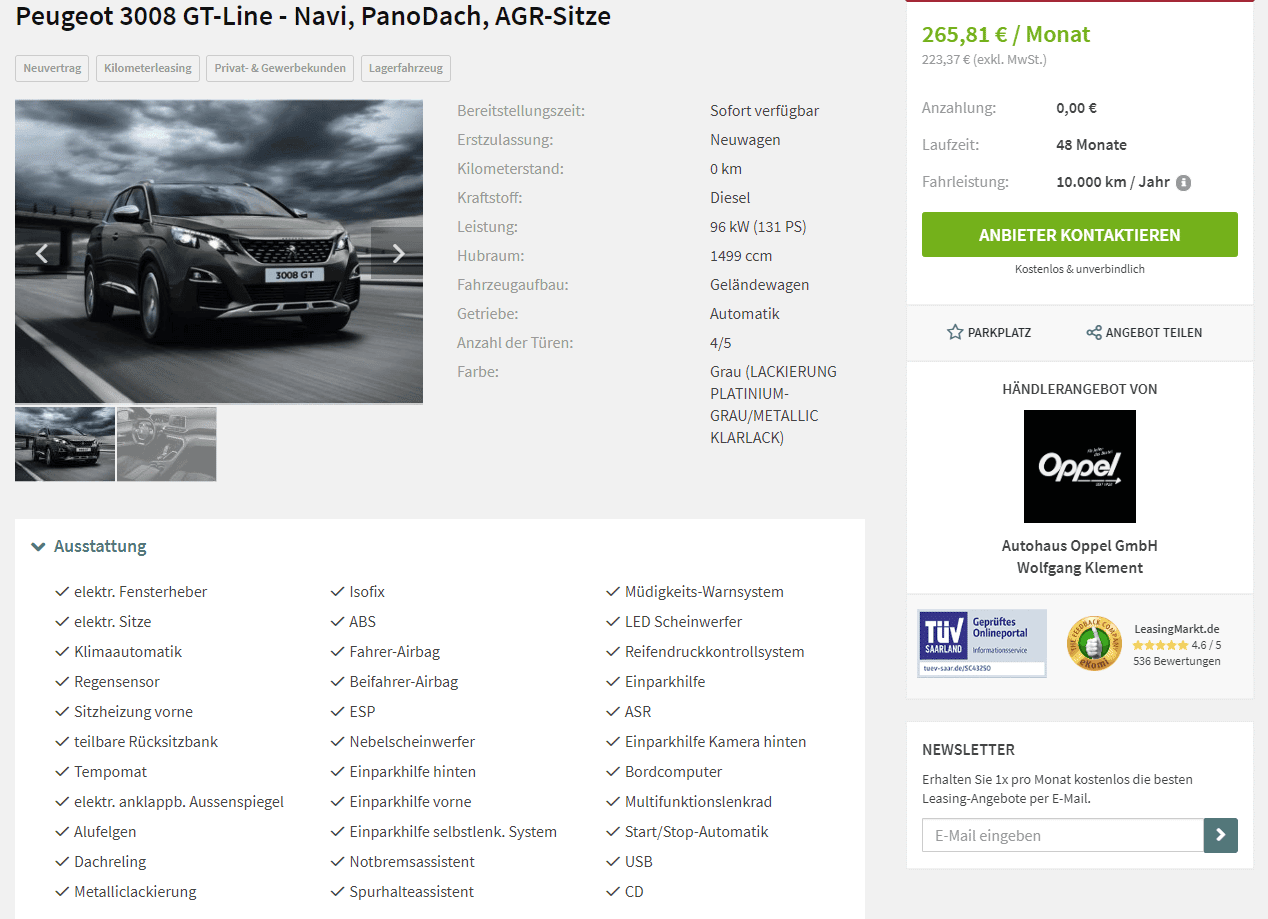
Task: Click the info icon beside Fahrleistung
Action: pyautogui.click(x=1184, y=183)
